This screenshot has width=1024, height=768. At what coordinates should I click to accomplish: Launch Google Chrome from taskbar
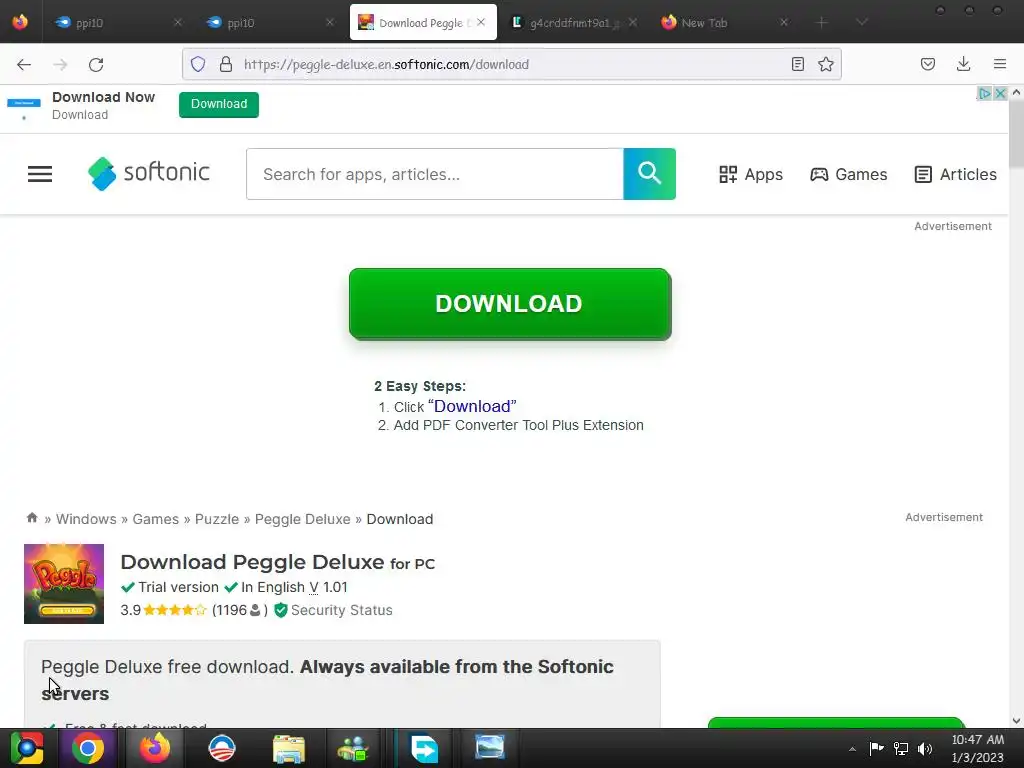tap(88, 748)
